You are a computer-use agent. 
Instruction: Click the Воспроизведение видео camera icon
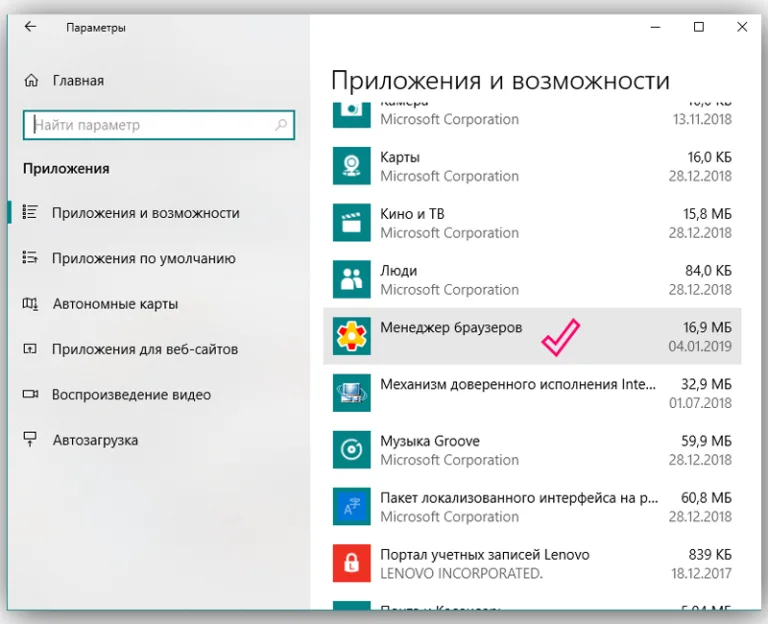tap(30, 394)
